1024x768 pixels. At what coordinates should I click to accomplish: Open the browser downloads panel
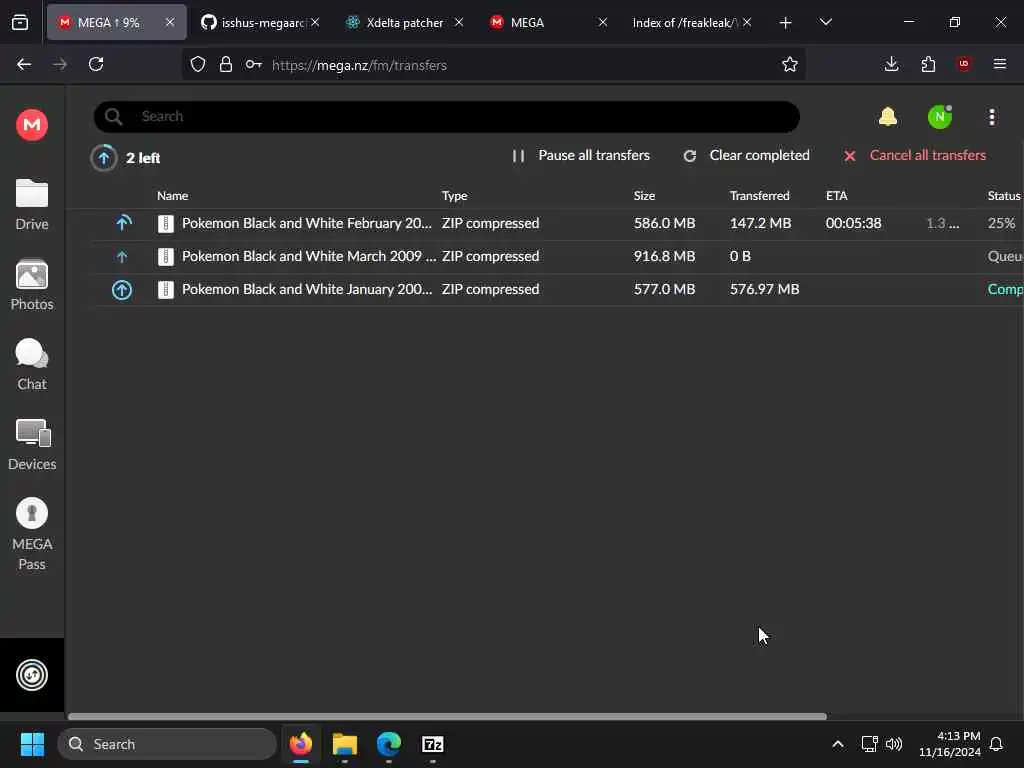click(x=891, y=64)
